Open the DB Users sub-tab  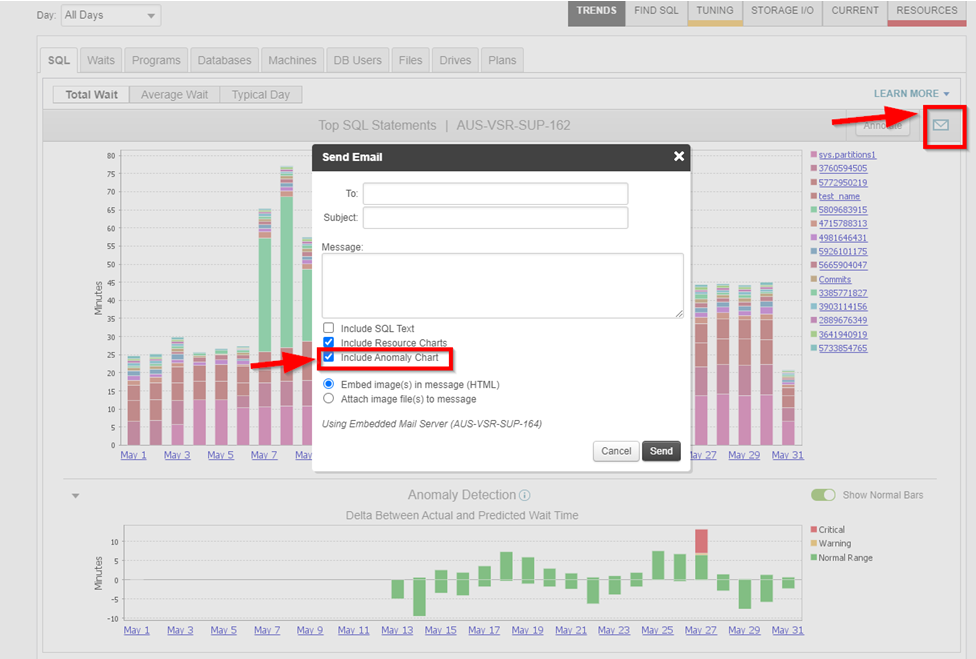click(x=357, y=60)
